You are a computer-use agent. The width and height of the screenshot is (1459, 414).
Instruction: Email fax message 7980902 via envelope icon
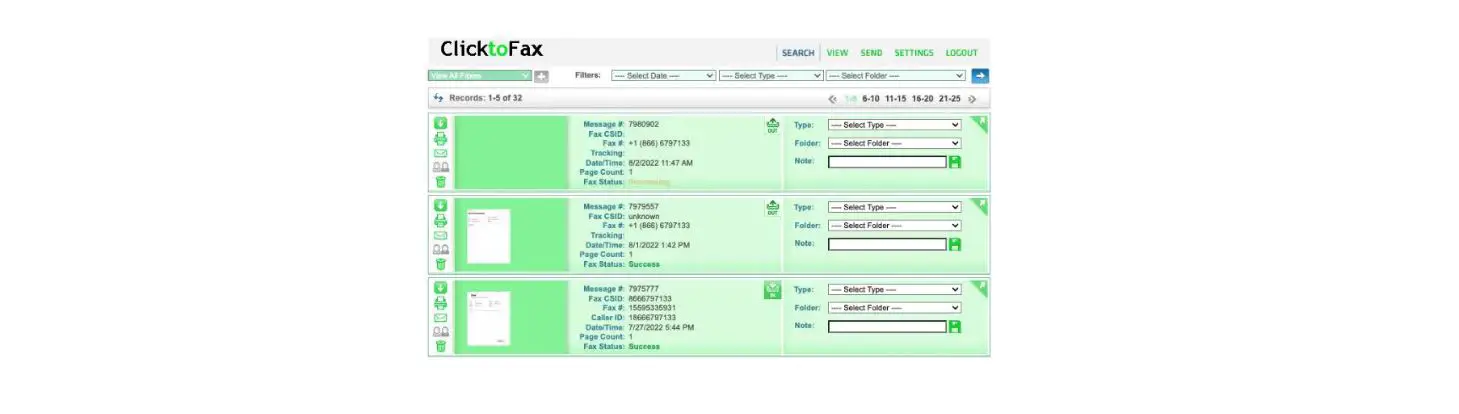(440, 153)
